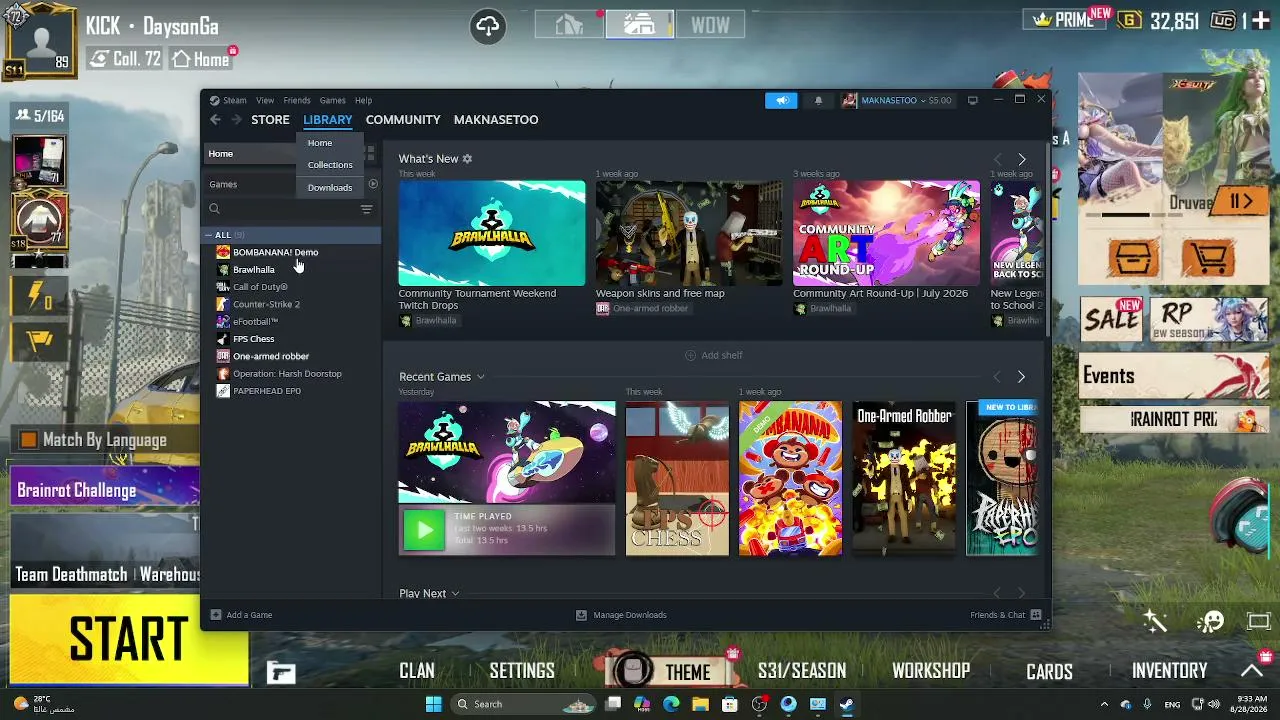Screen dimensions: 1280x720
Task: Open the Friends menu
Action: coord(297,100)
